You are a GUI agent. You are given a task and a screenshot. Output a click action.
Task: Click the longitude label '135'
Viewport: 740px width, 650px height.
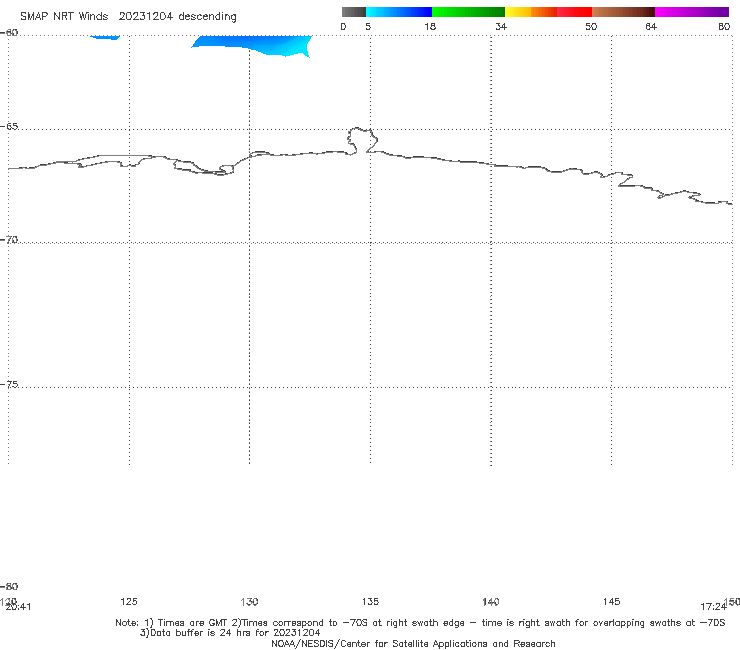(x=370, y=601)
